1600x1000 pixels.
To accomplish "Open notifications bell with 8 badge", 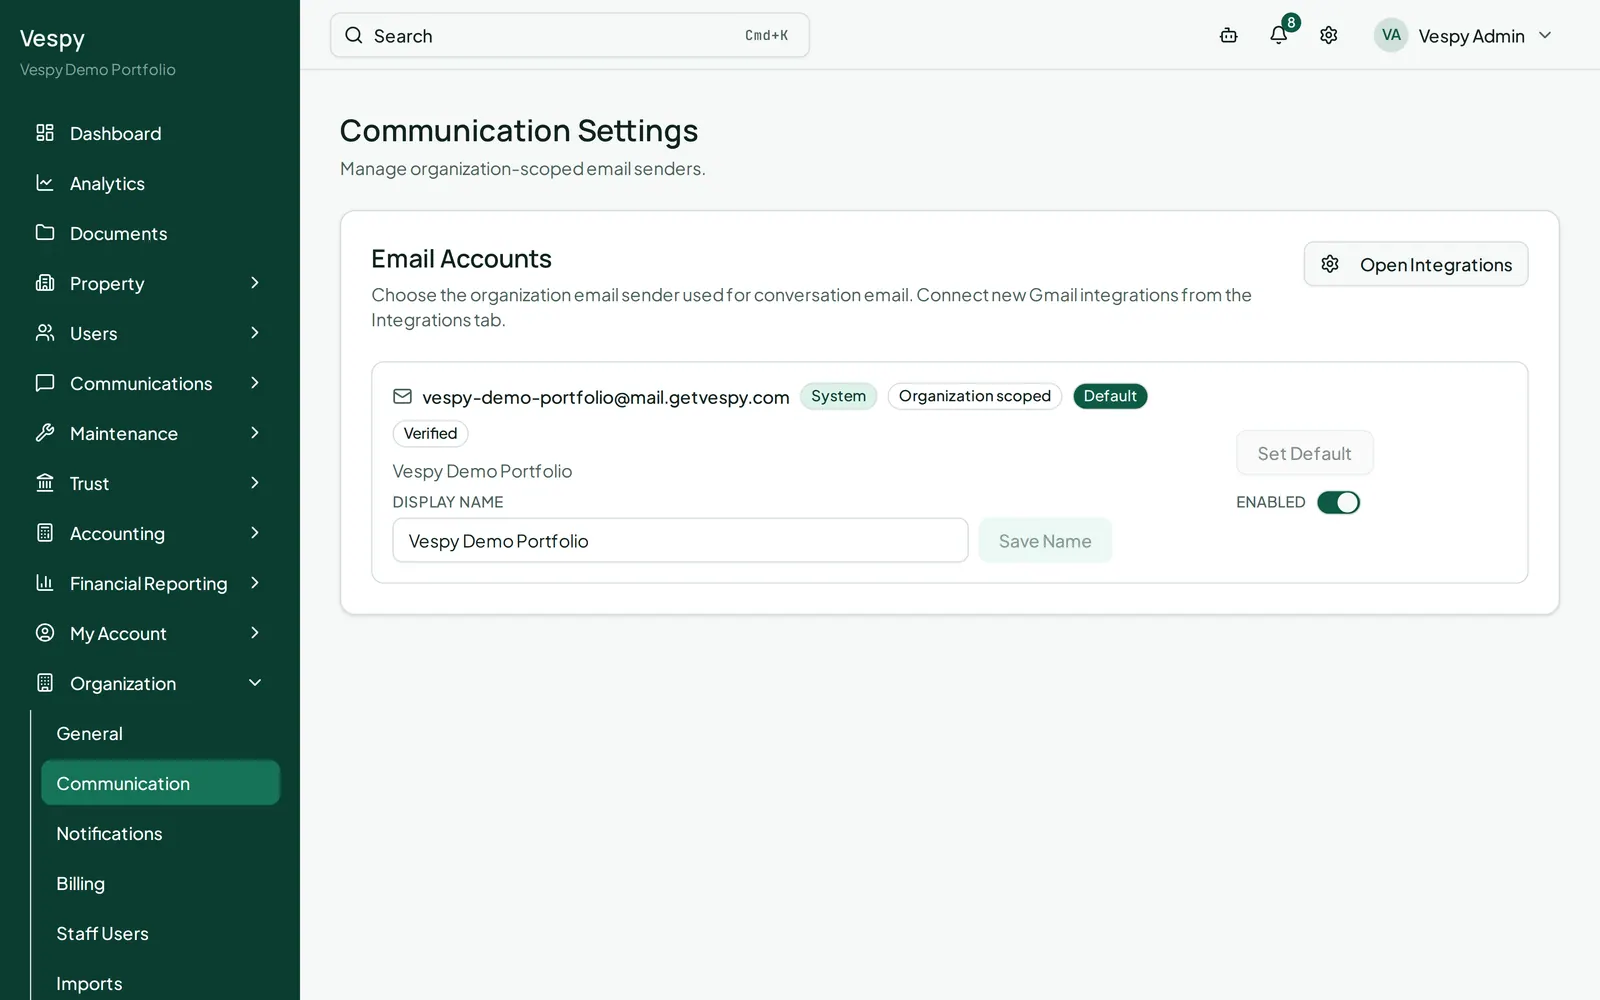I will 1279,35.
